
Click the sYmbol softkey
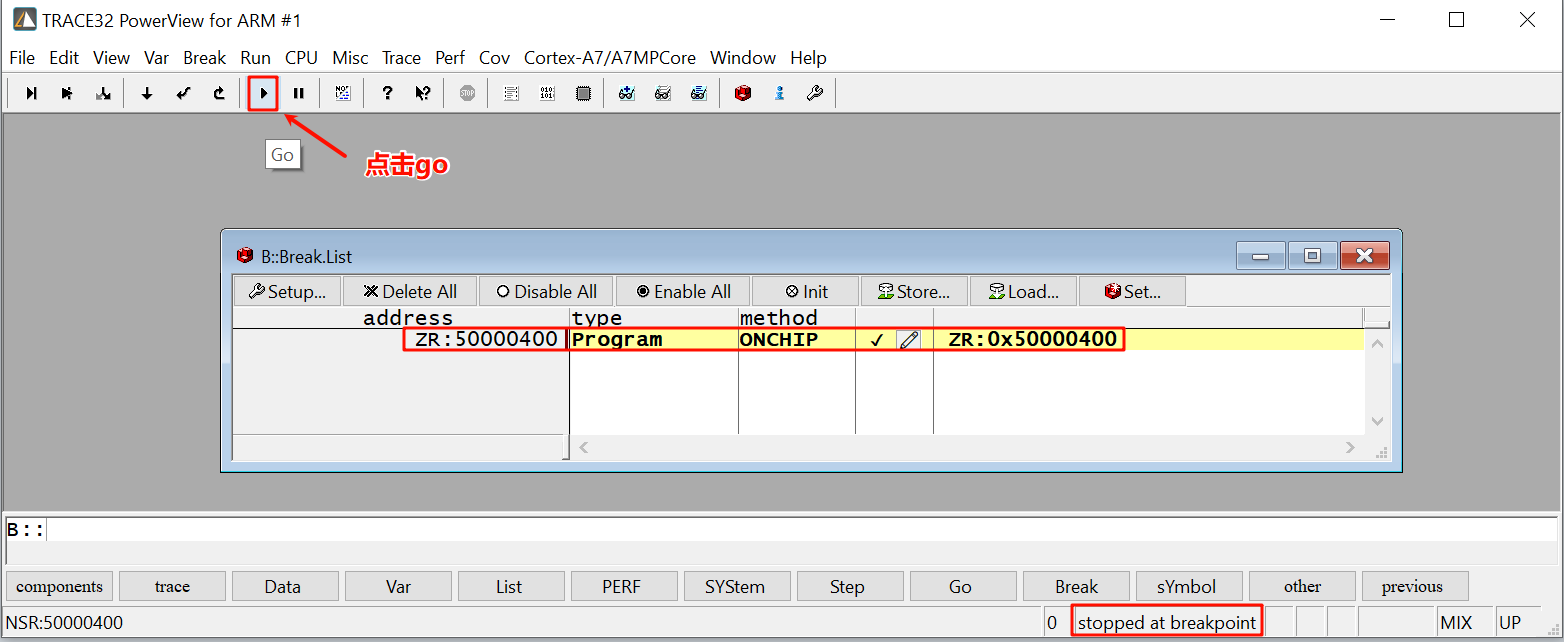pyautogui.click(x=1187, y=587)
